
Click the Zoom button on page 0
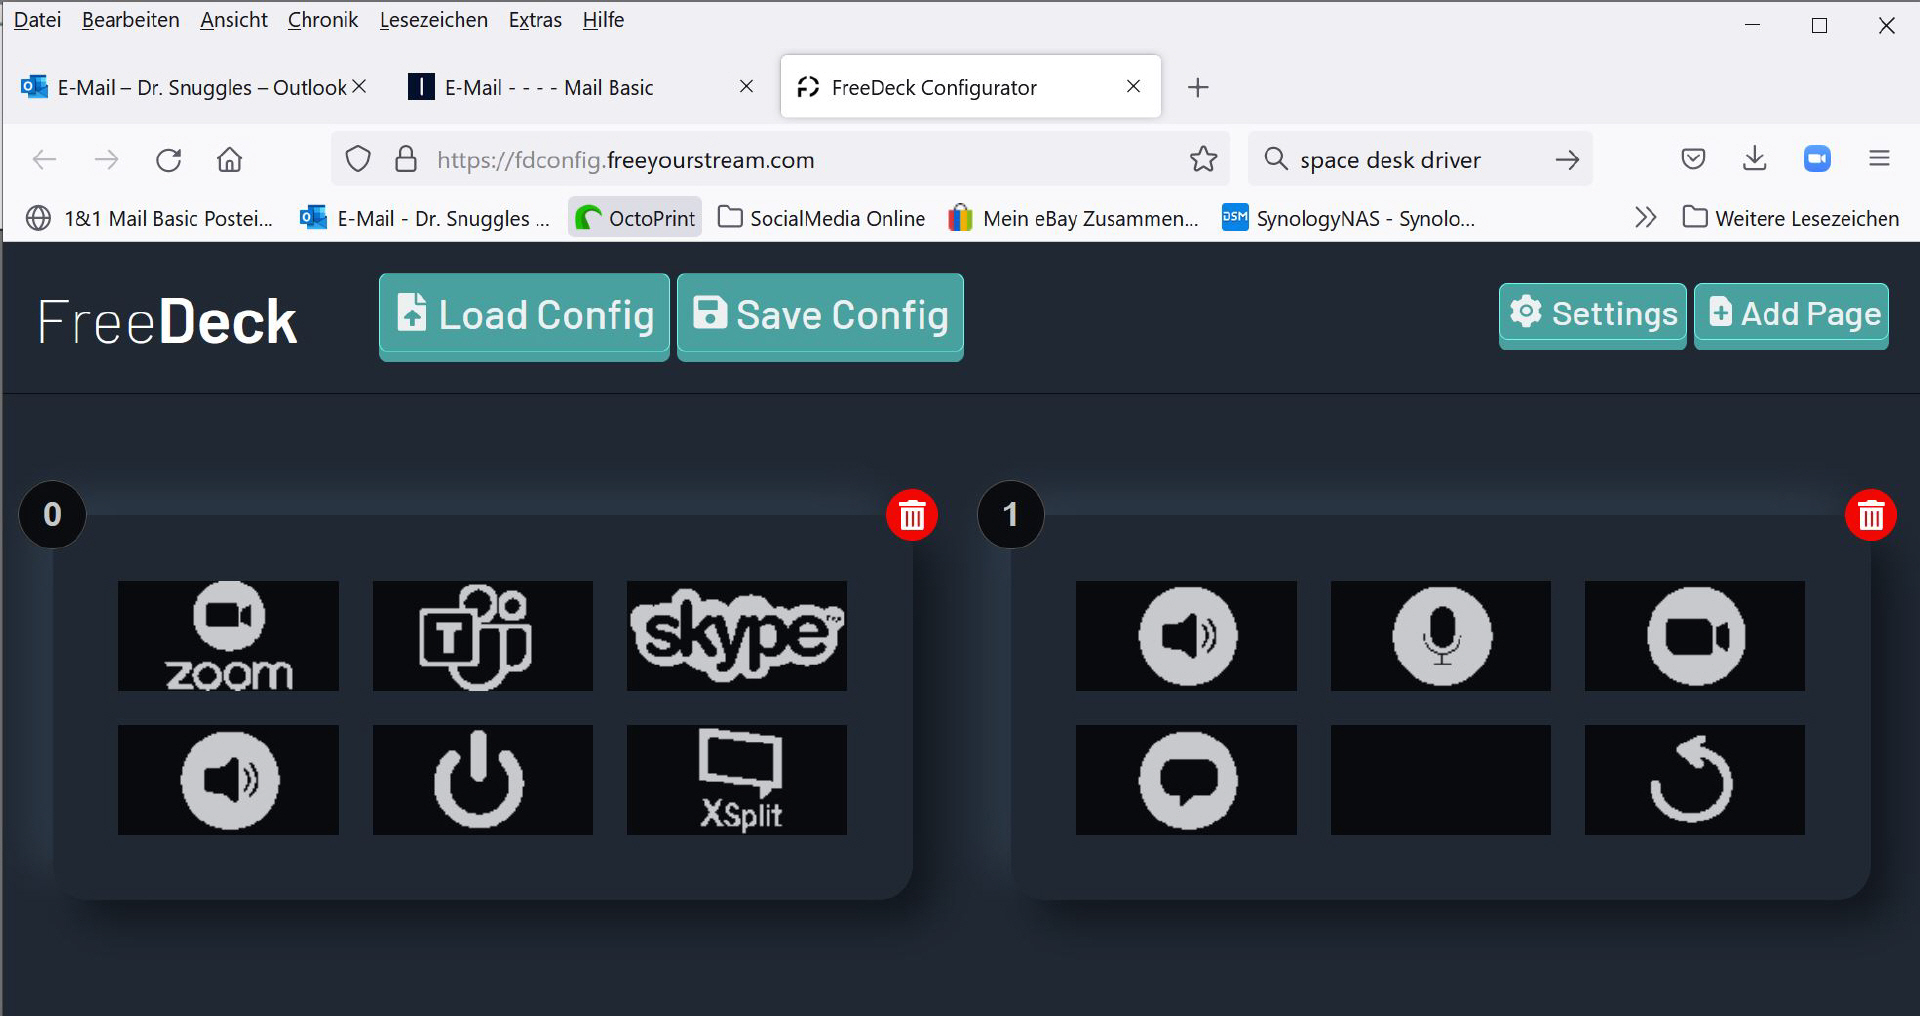tap(228, 636)
